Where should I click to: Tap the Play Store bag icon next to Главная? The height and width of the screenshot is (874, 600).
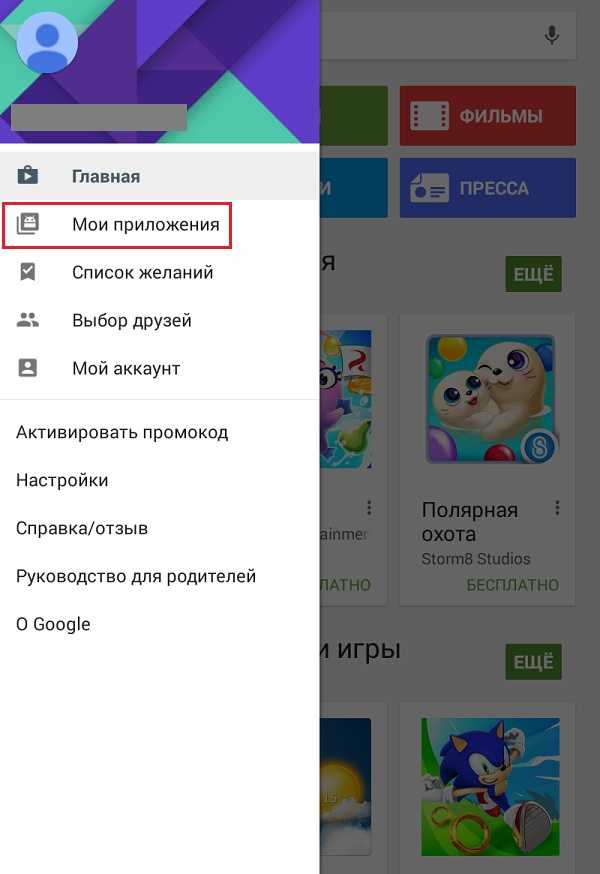(x=28, y=176)
